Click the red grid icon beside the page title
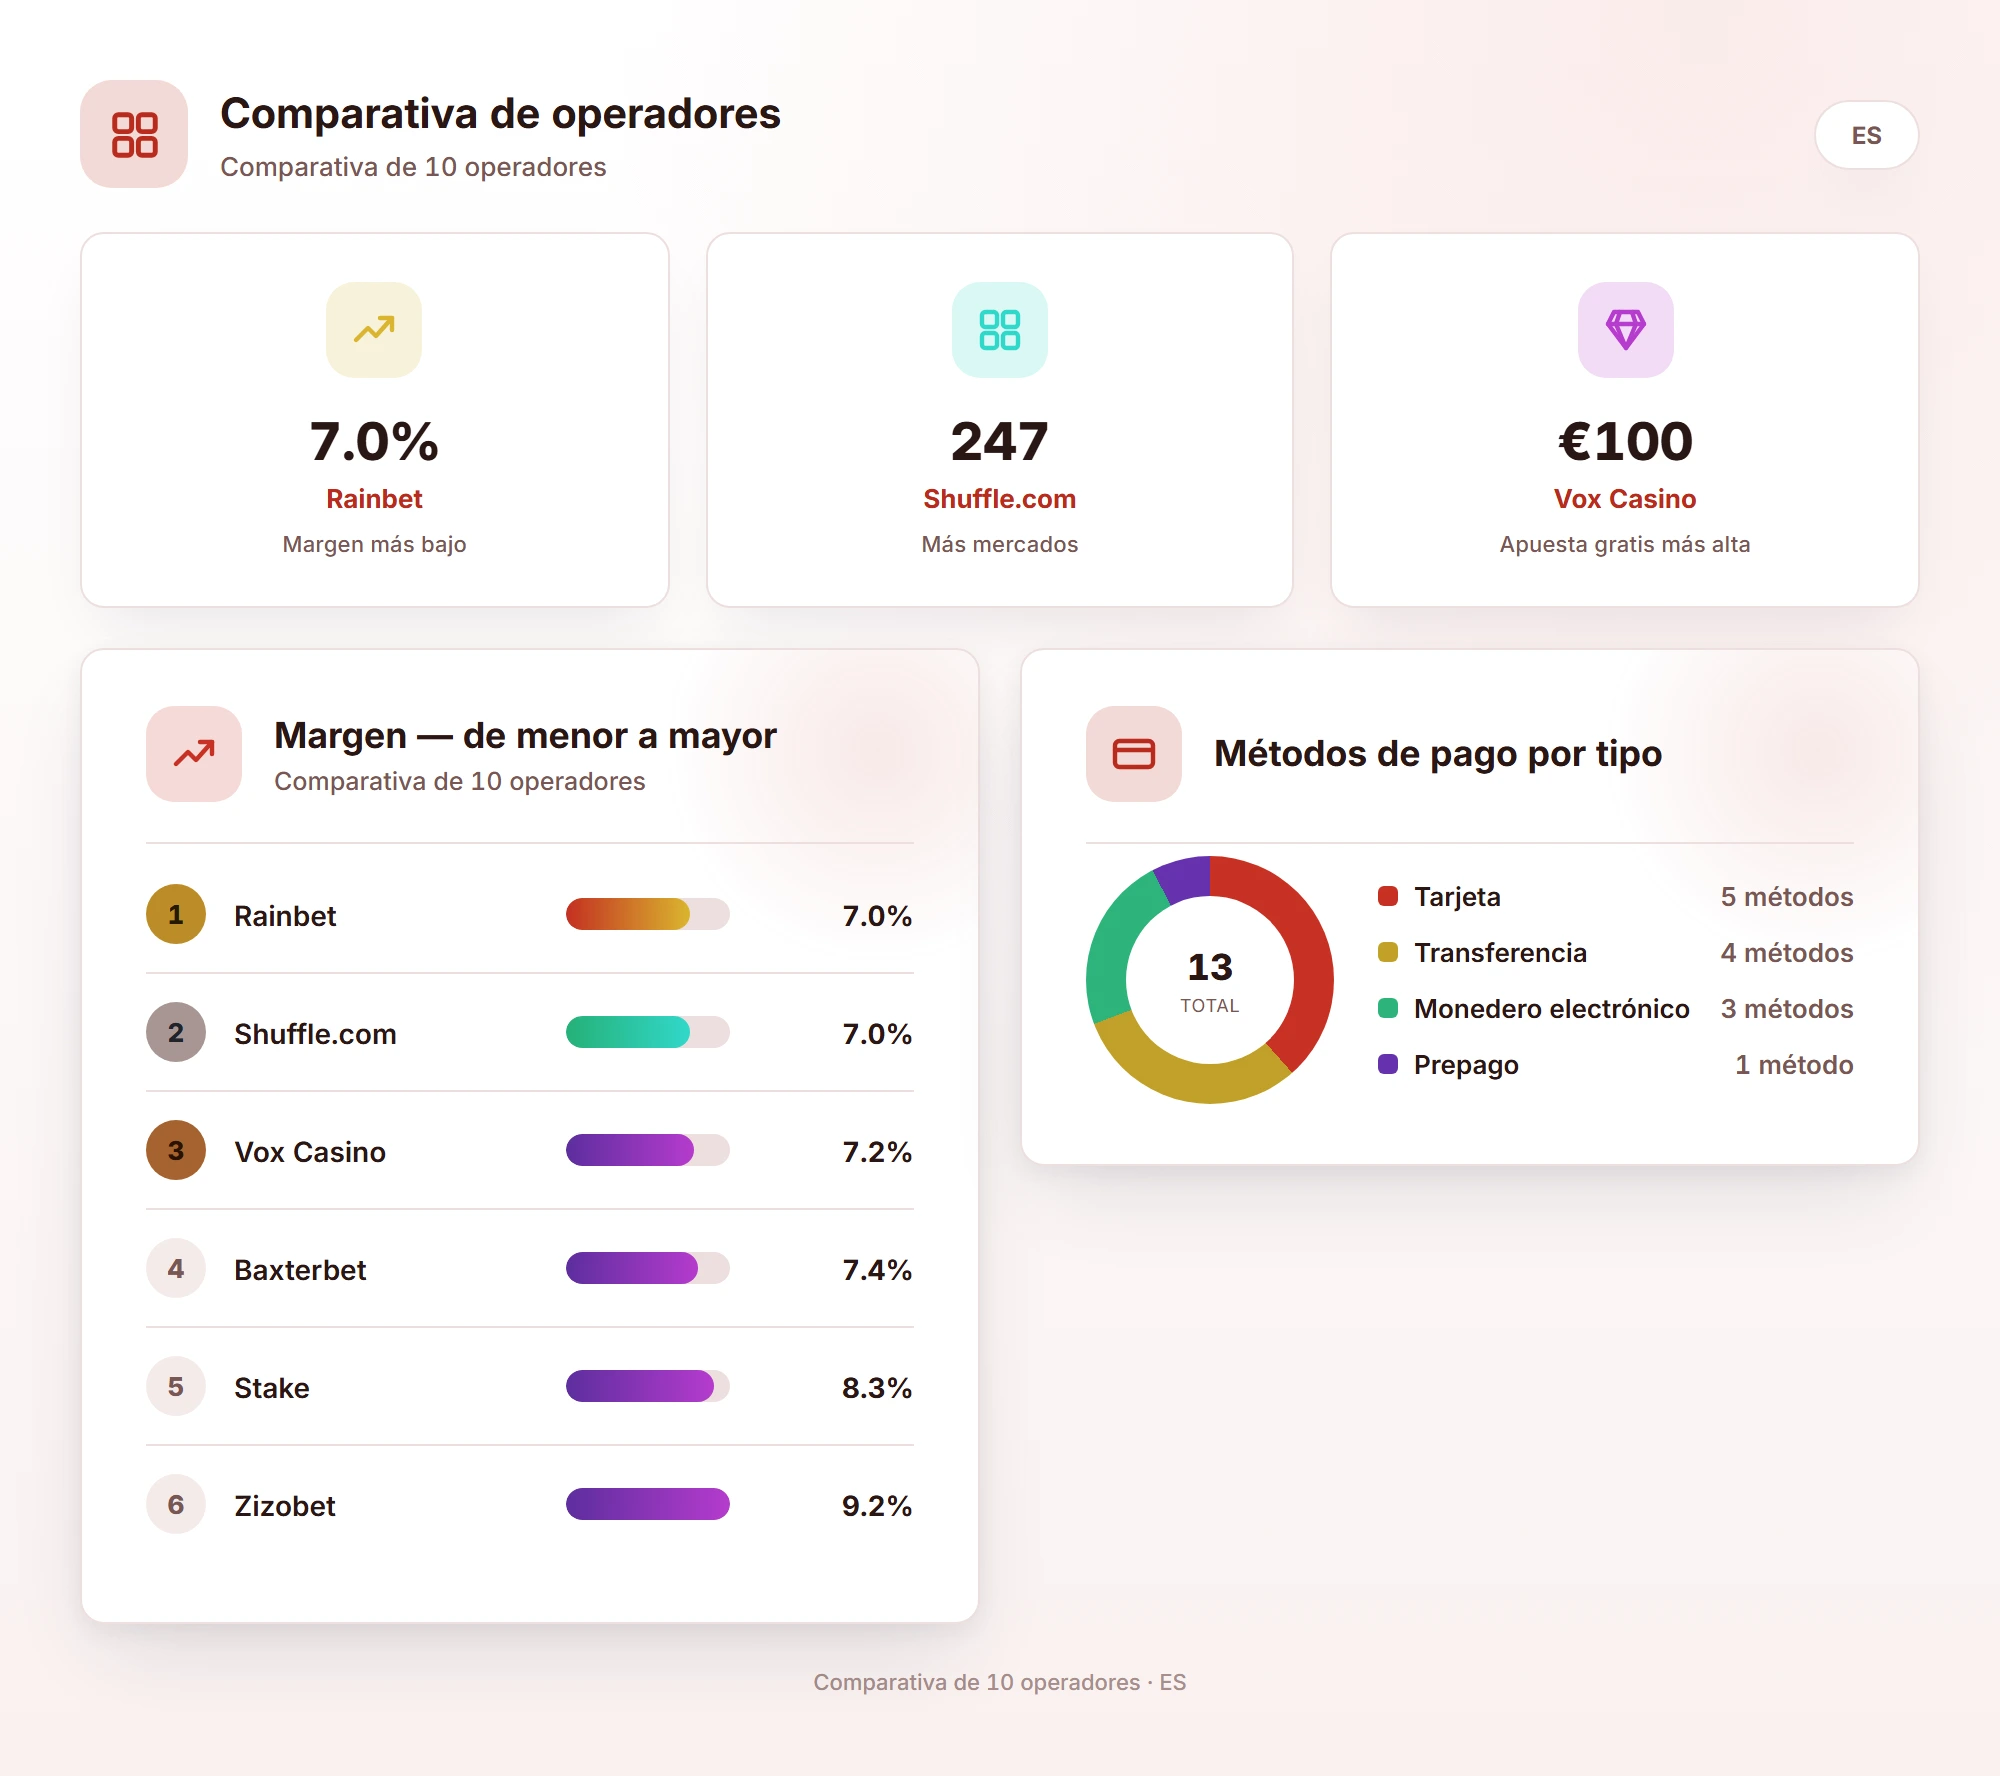The image size is (2000, 1776). point(134,134)
